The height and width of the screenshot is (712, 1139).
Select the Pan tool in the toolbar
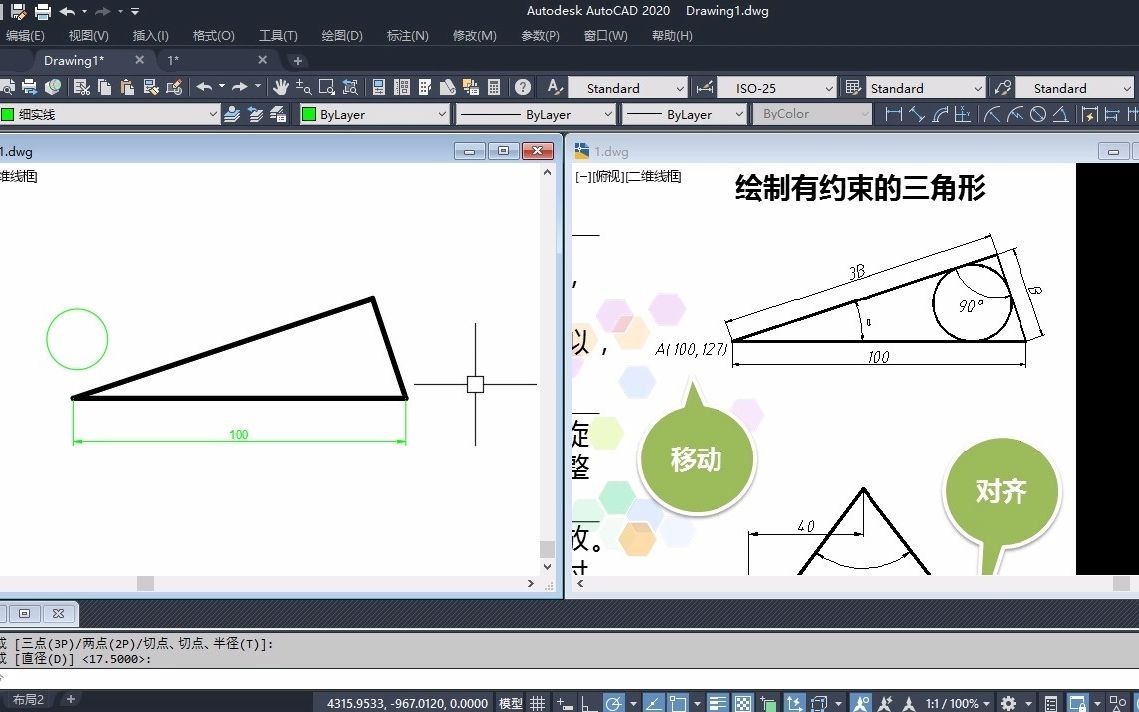point(280,88)
